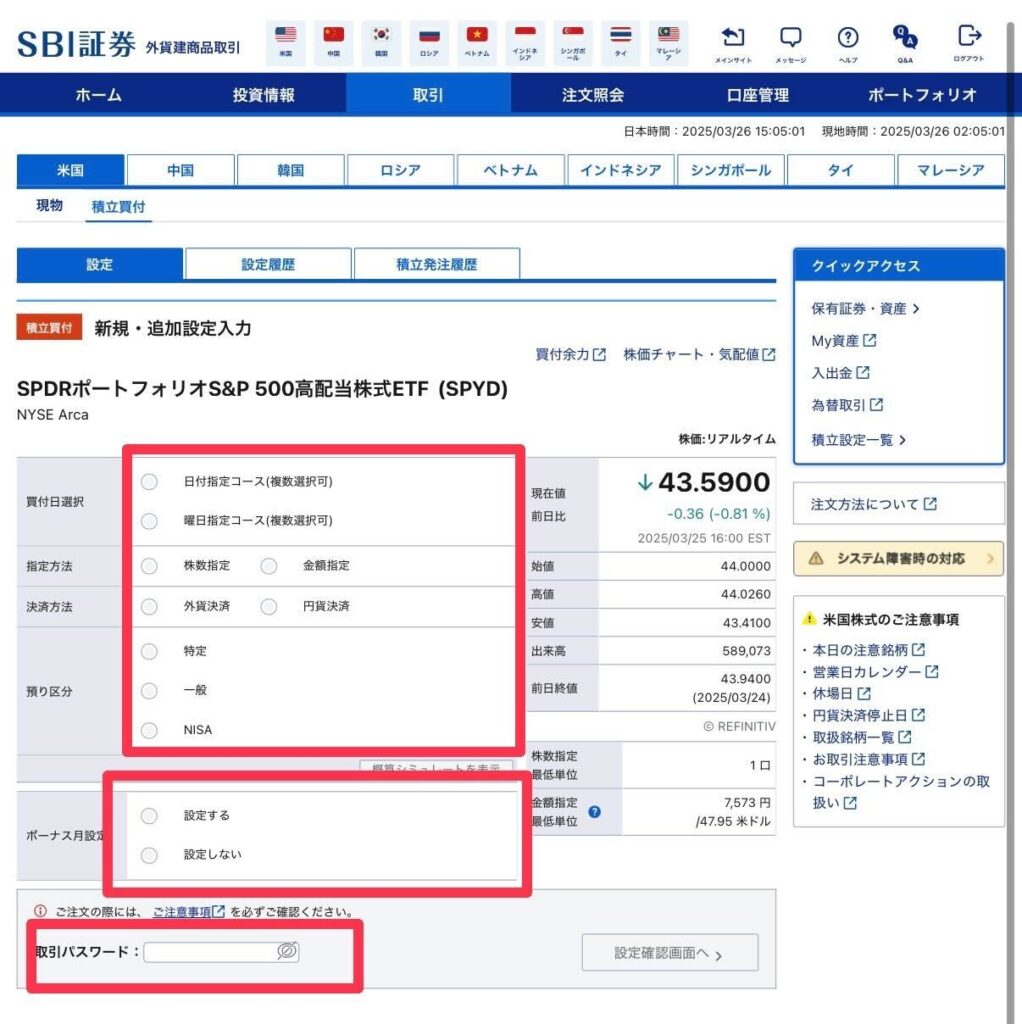1022x1024 pixels.
Task: Select the Thailand flag market icon
Action: (620, 42)
